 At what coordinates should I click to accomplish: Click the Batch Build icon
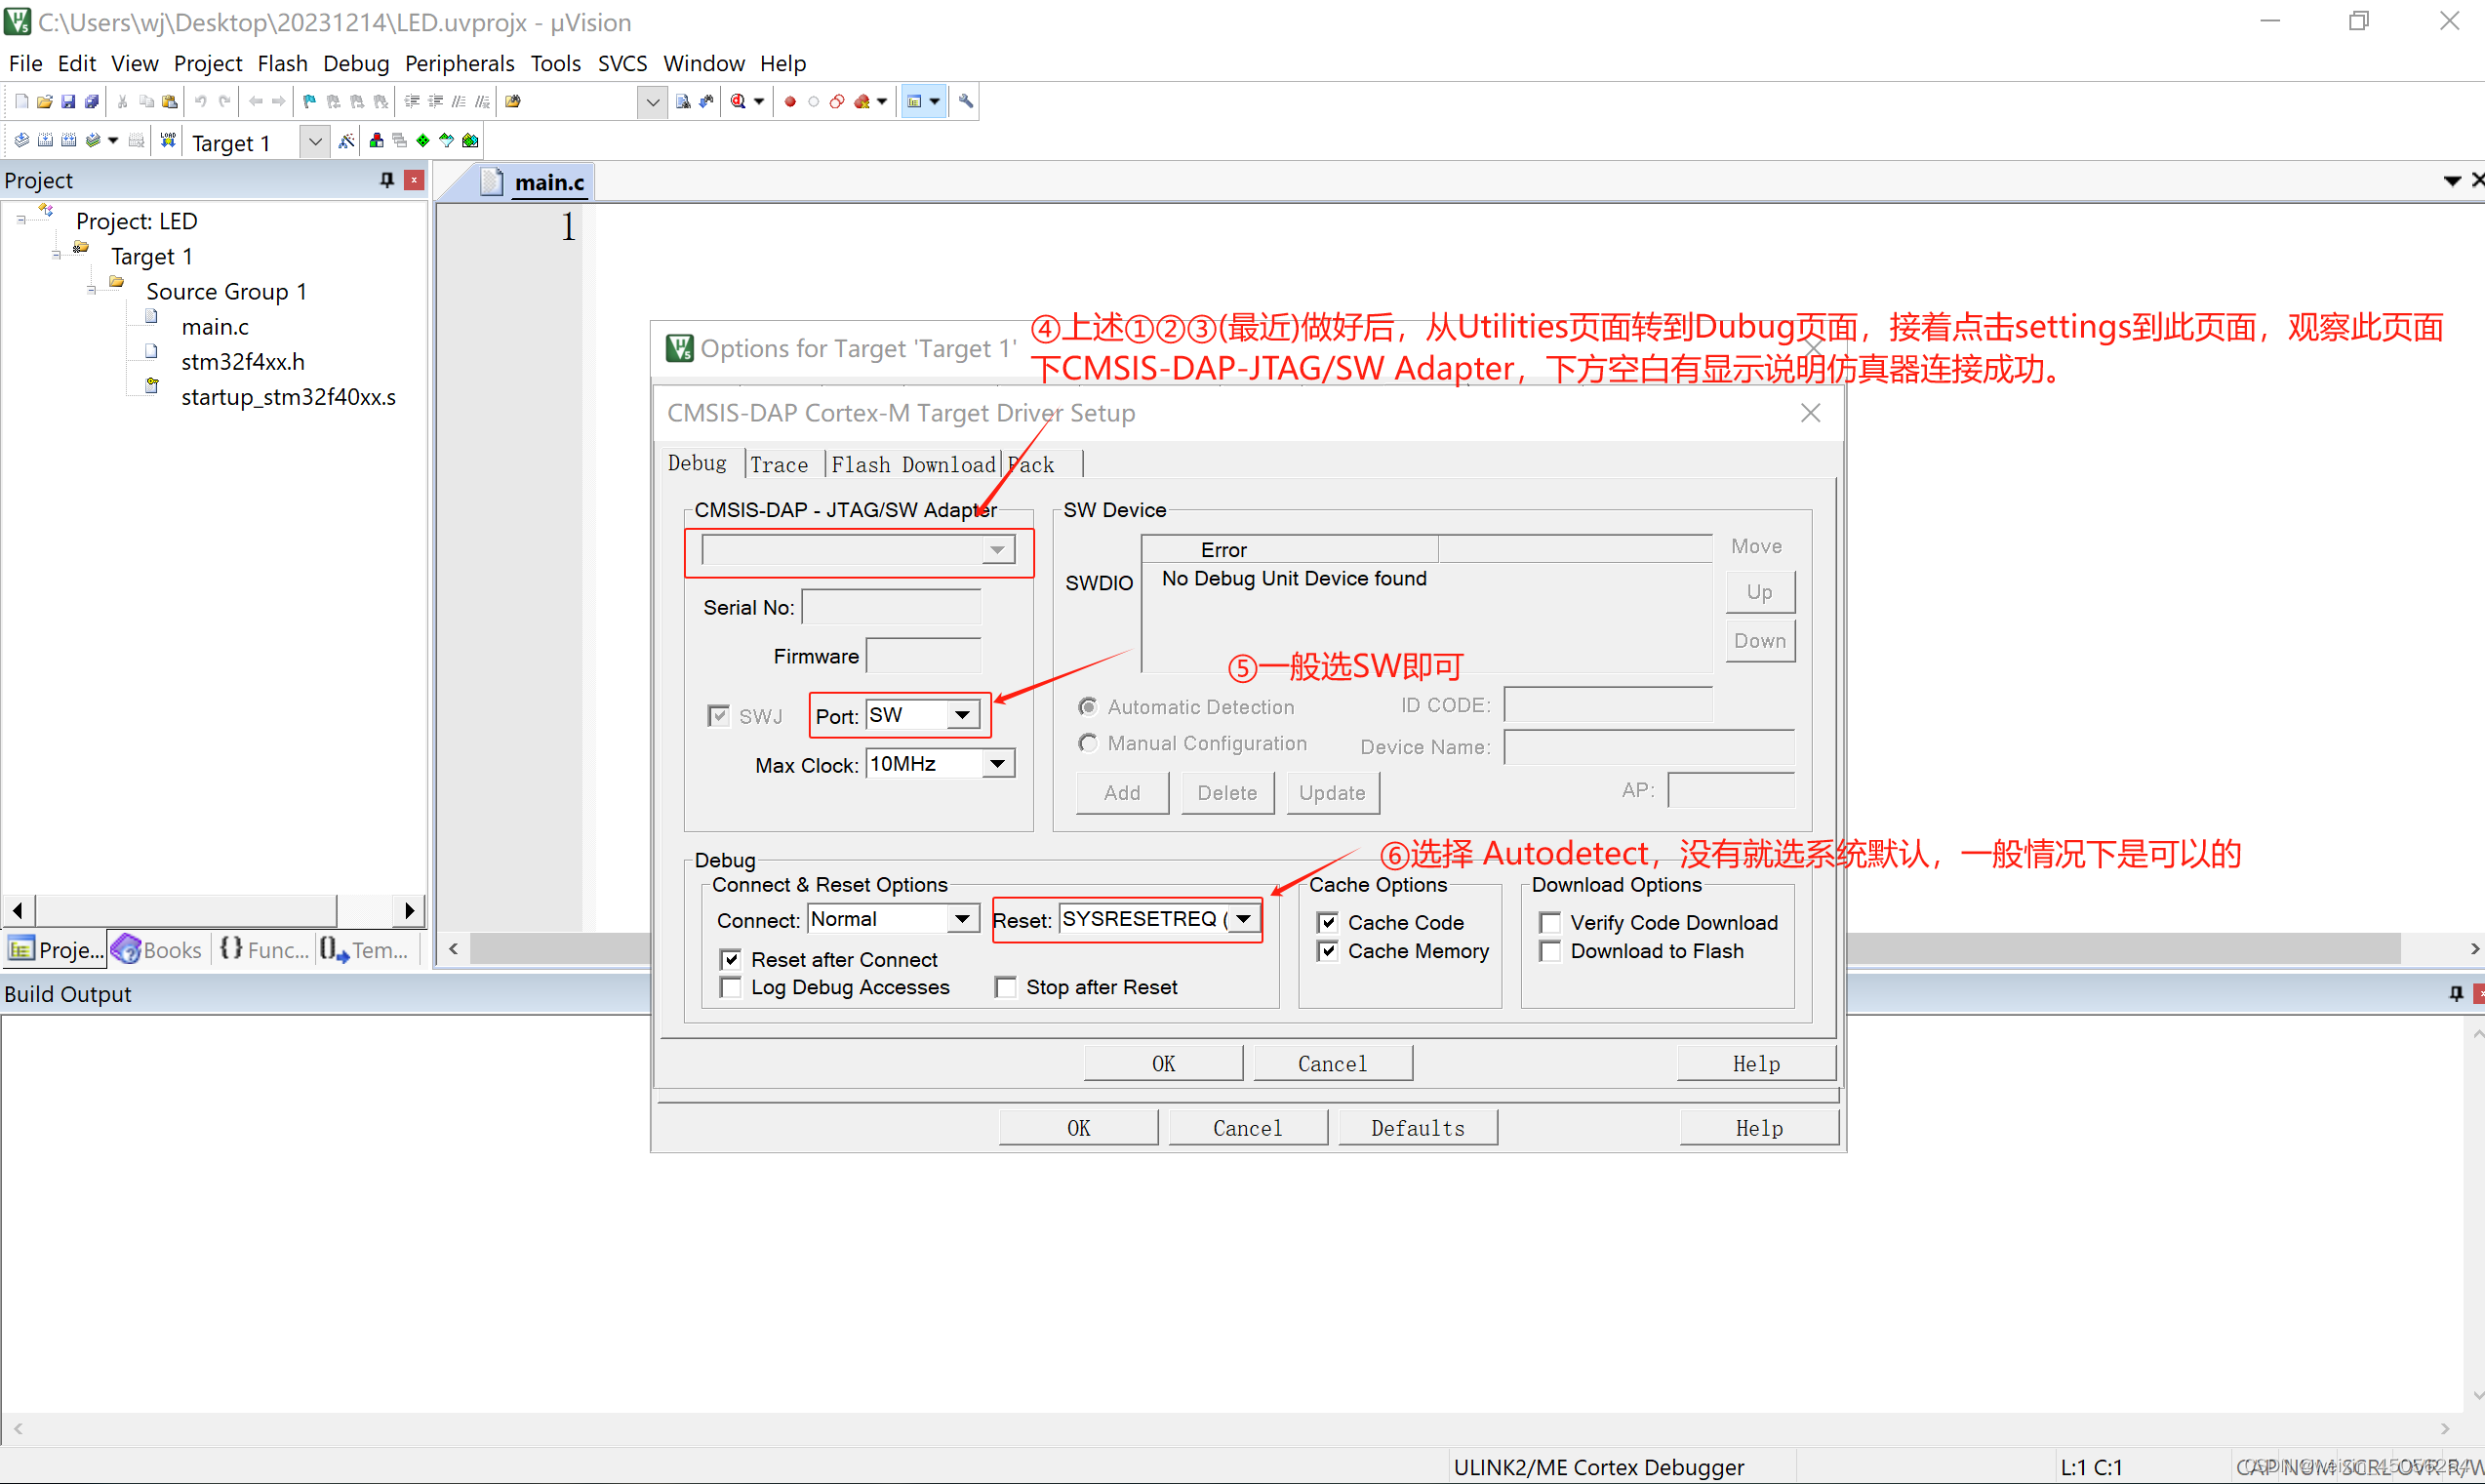93,141
